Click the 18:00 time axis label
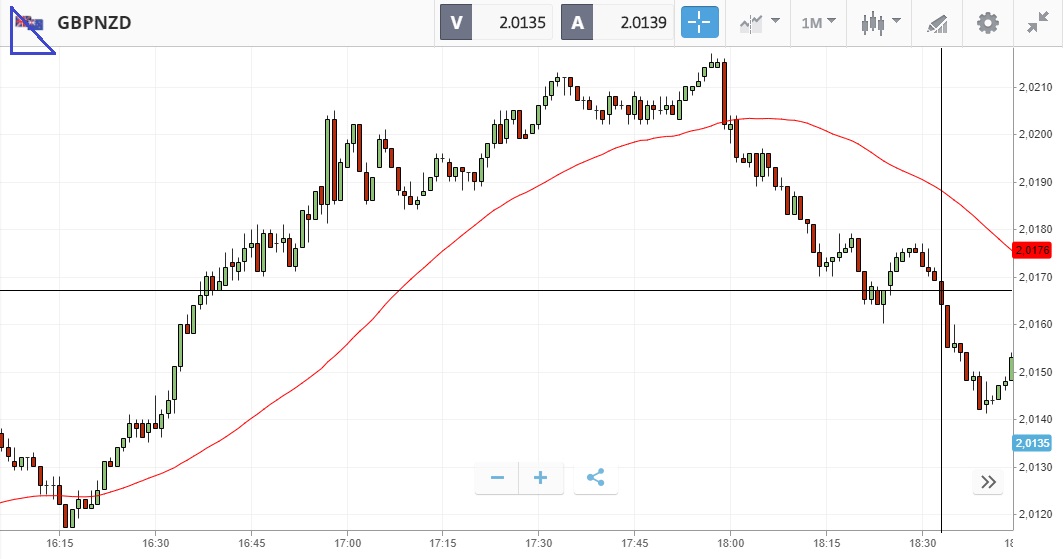Image resolution: width=1063 pixels, height=559 pixels. pyautogui.click(x=731, y=543)
